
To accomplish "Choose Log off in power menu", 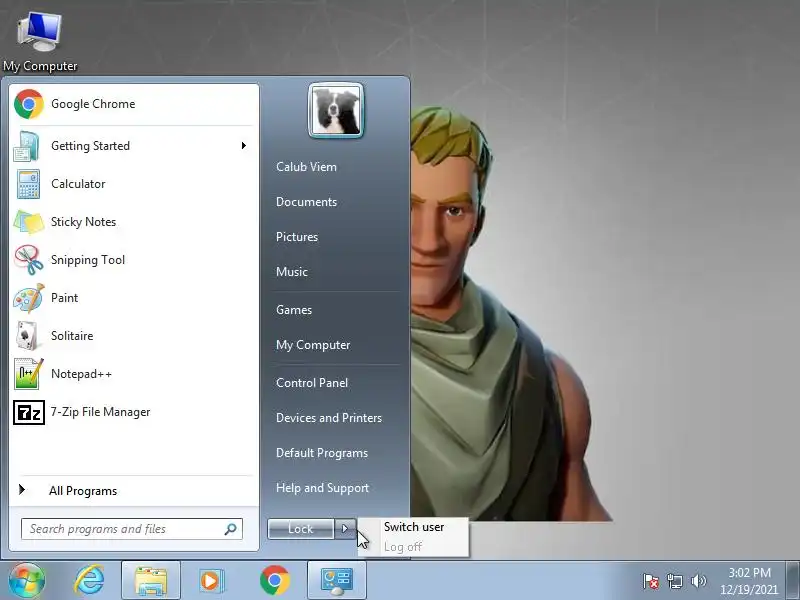I will (x=403, y=547).
